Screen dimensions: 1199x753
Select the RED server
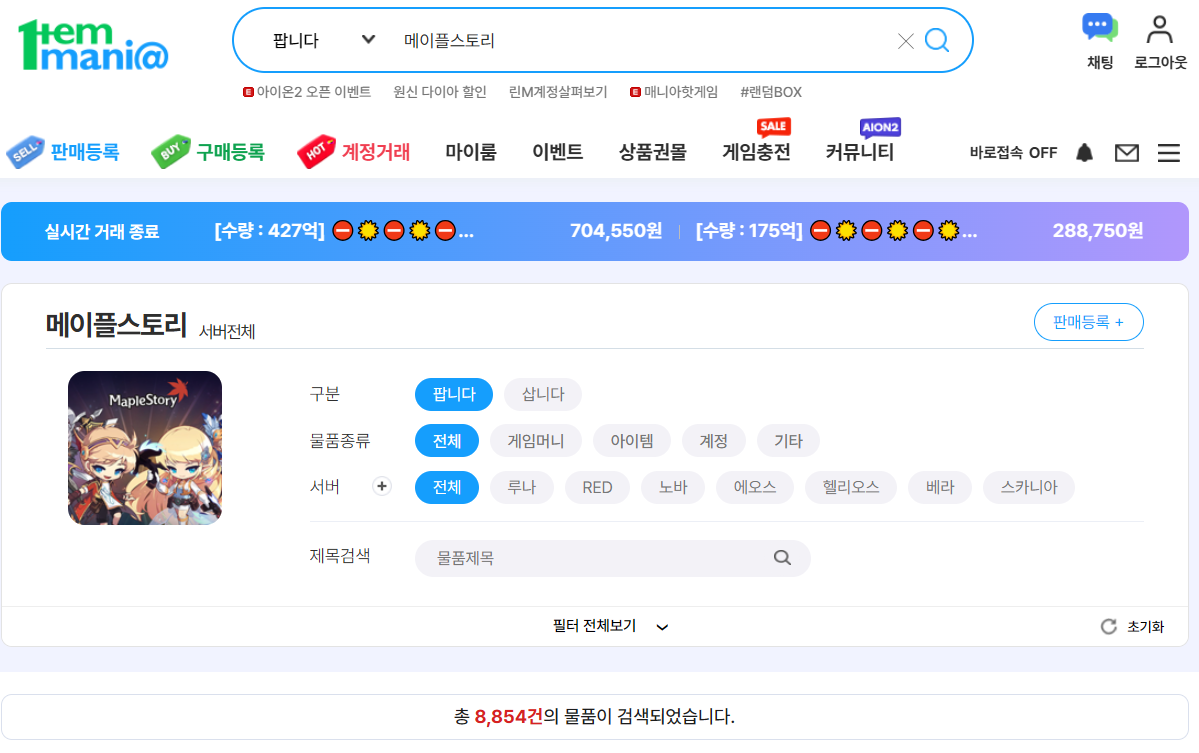(x=597, y=487)
